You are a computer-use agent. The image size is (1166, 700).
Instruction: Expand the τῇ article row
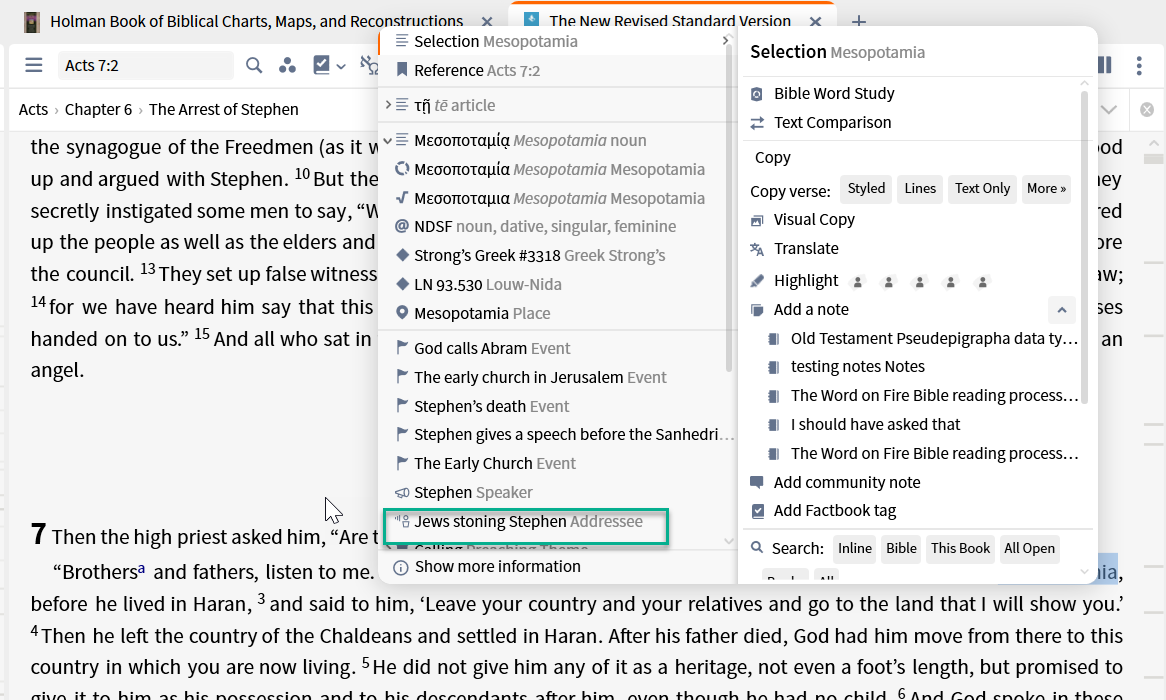[388, 105]
